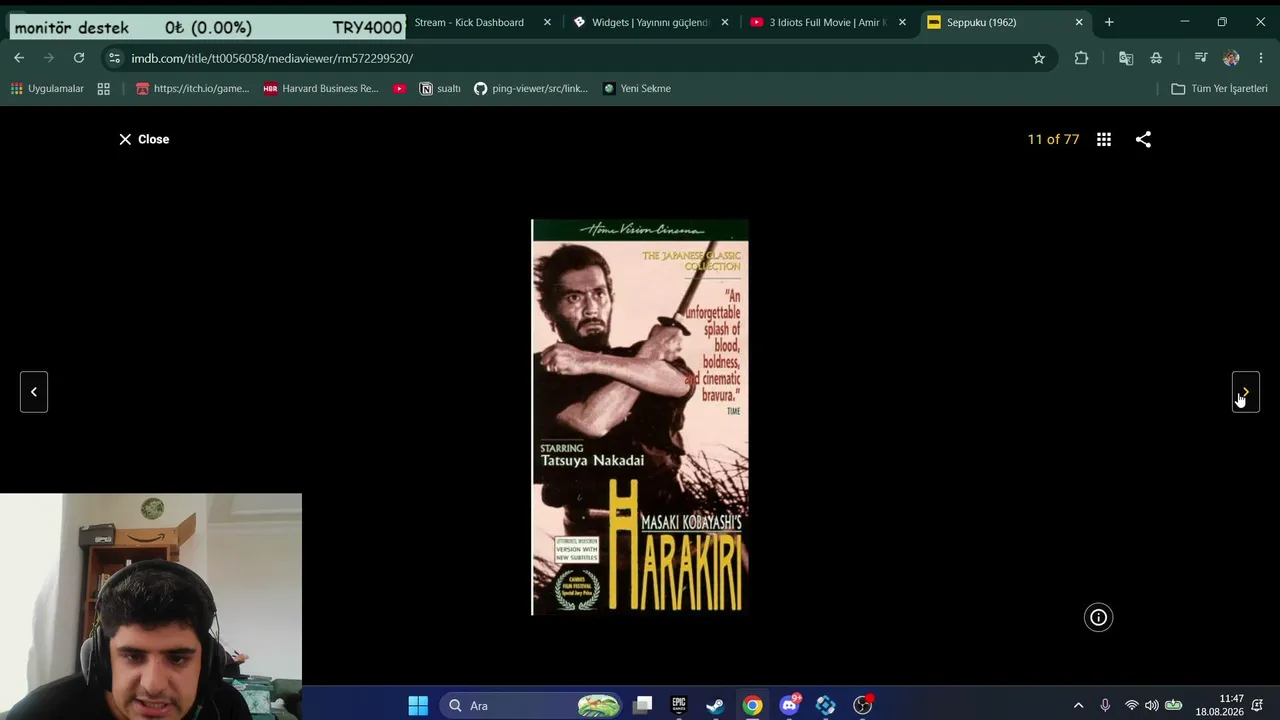Open the Yeni Sekme bookmark
The image size is (1280, 720).
pos(637,89)
